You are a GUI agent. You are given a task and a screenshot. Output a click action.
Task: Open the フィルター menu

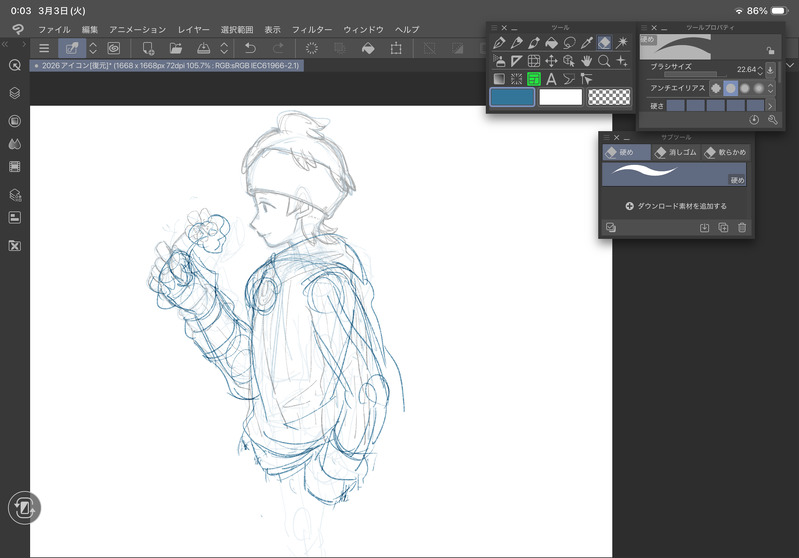click(312, 30)
